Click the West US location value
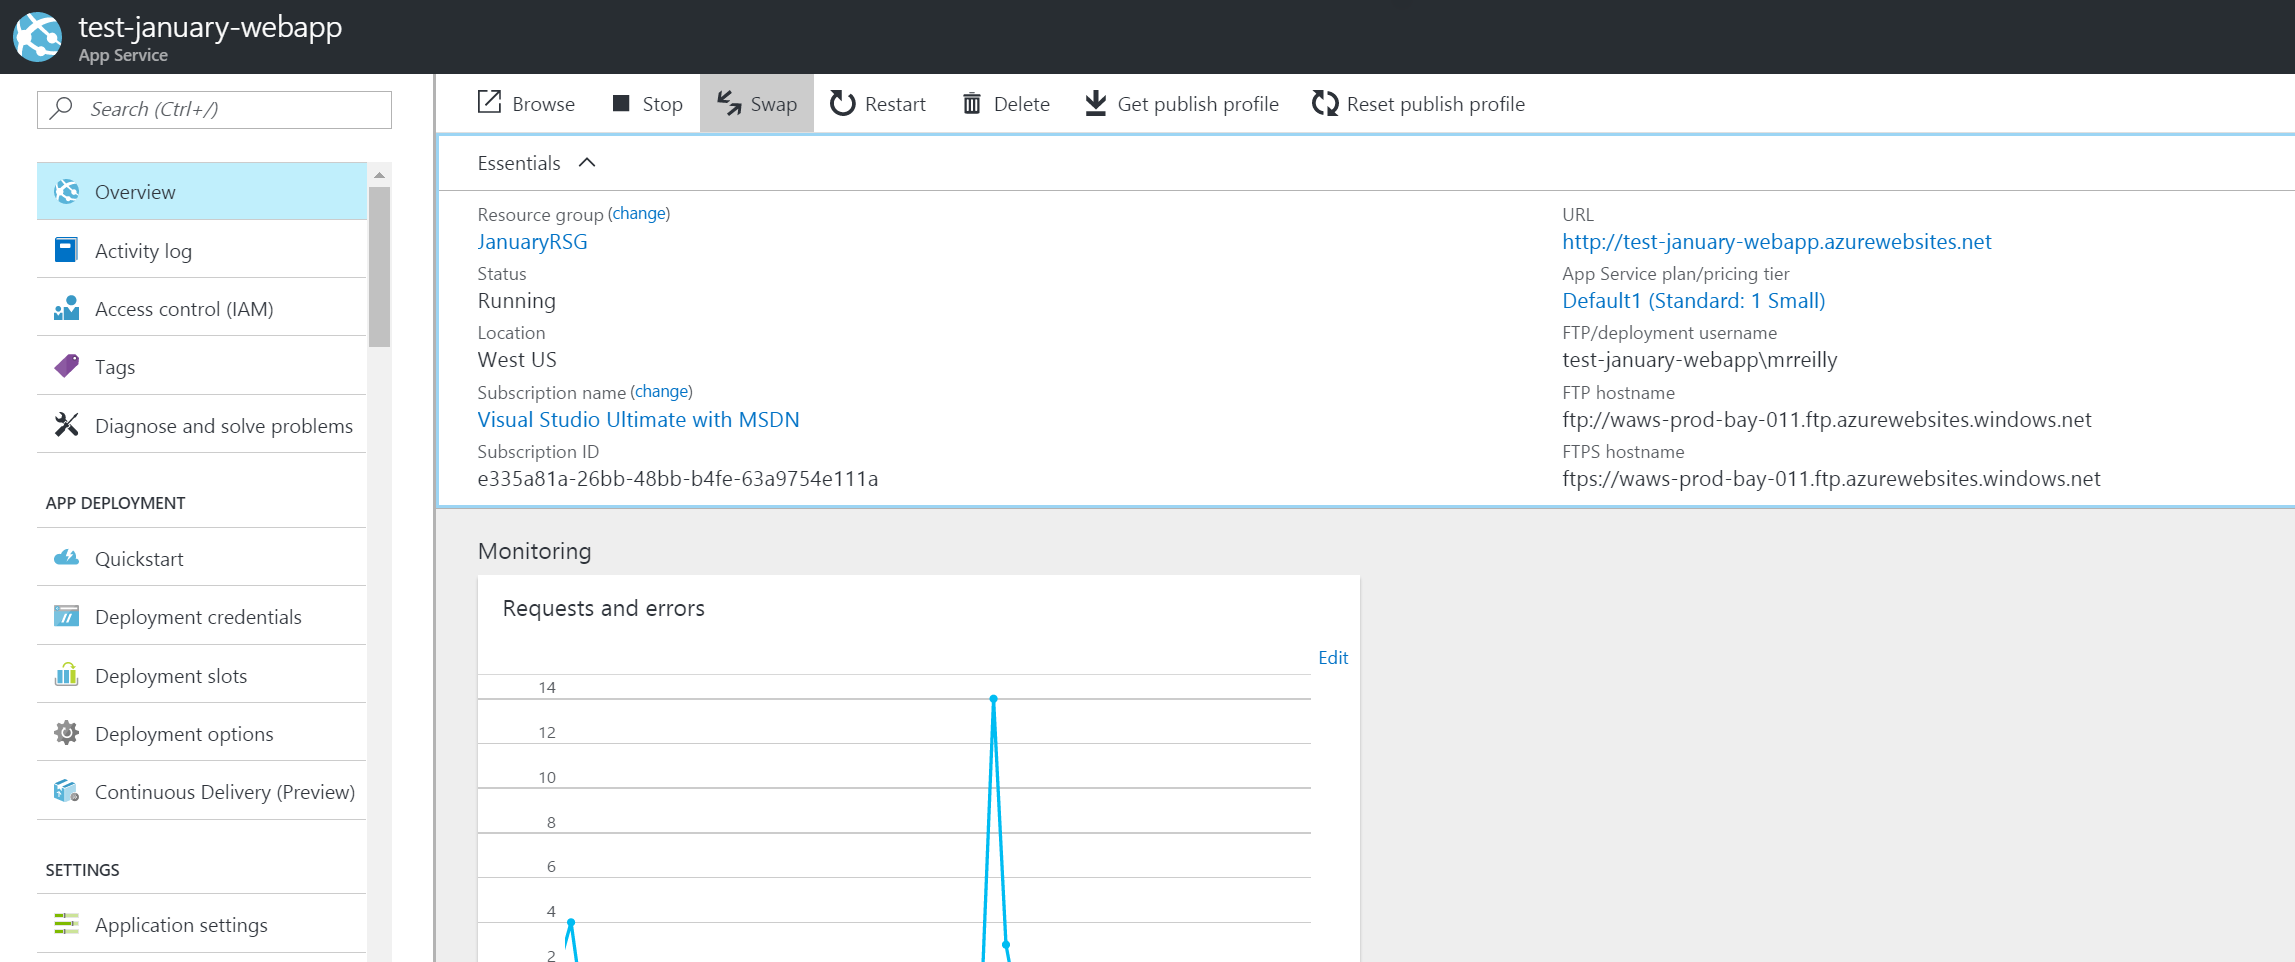The height and width of the screenshot is (962, 2295). 517,360
